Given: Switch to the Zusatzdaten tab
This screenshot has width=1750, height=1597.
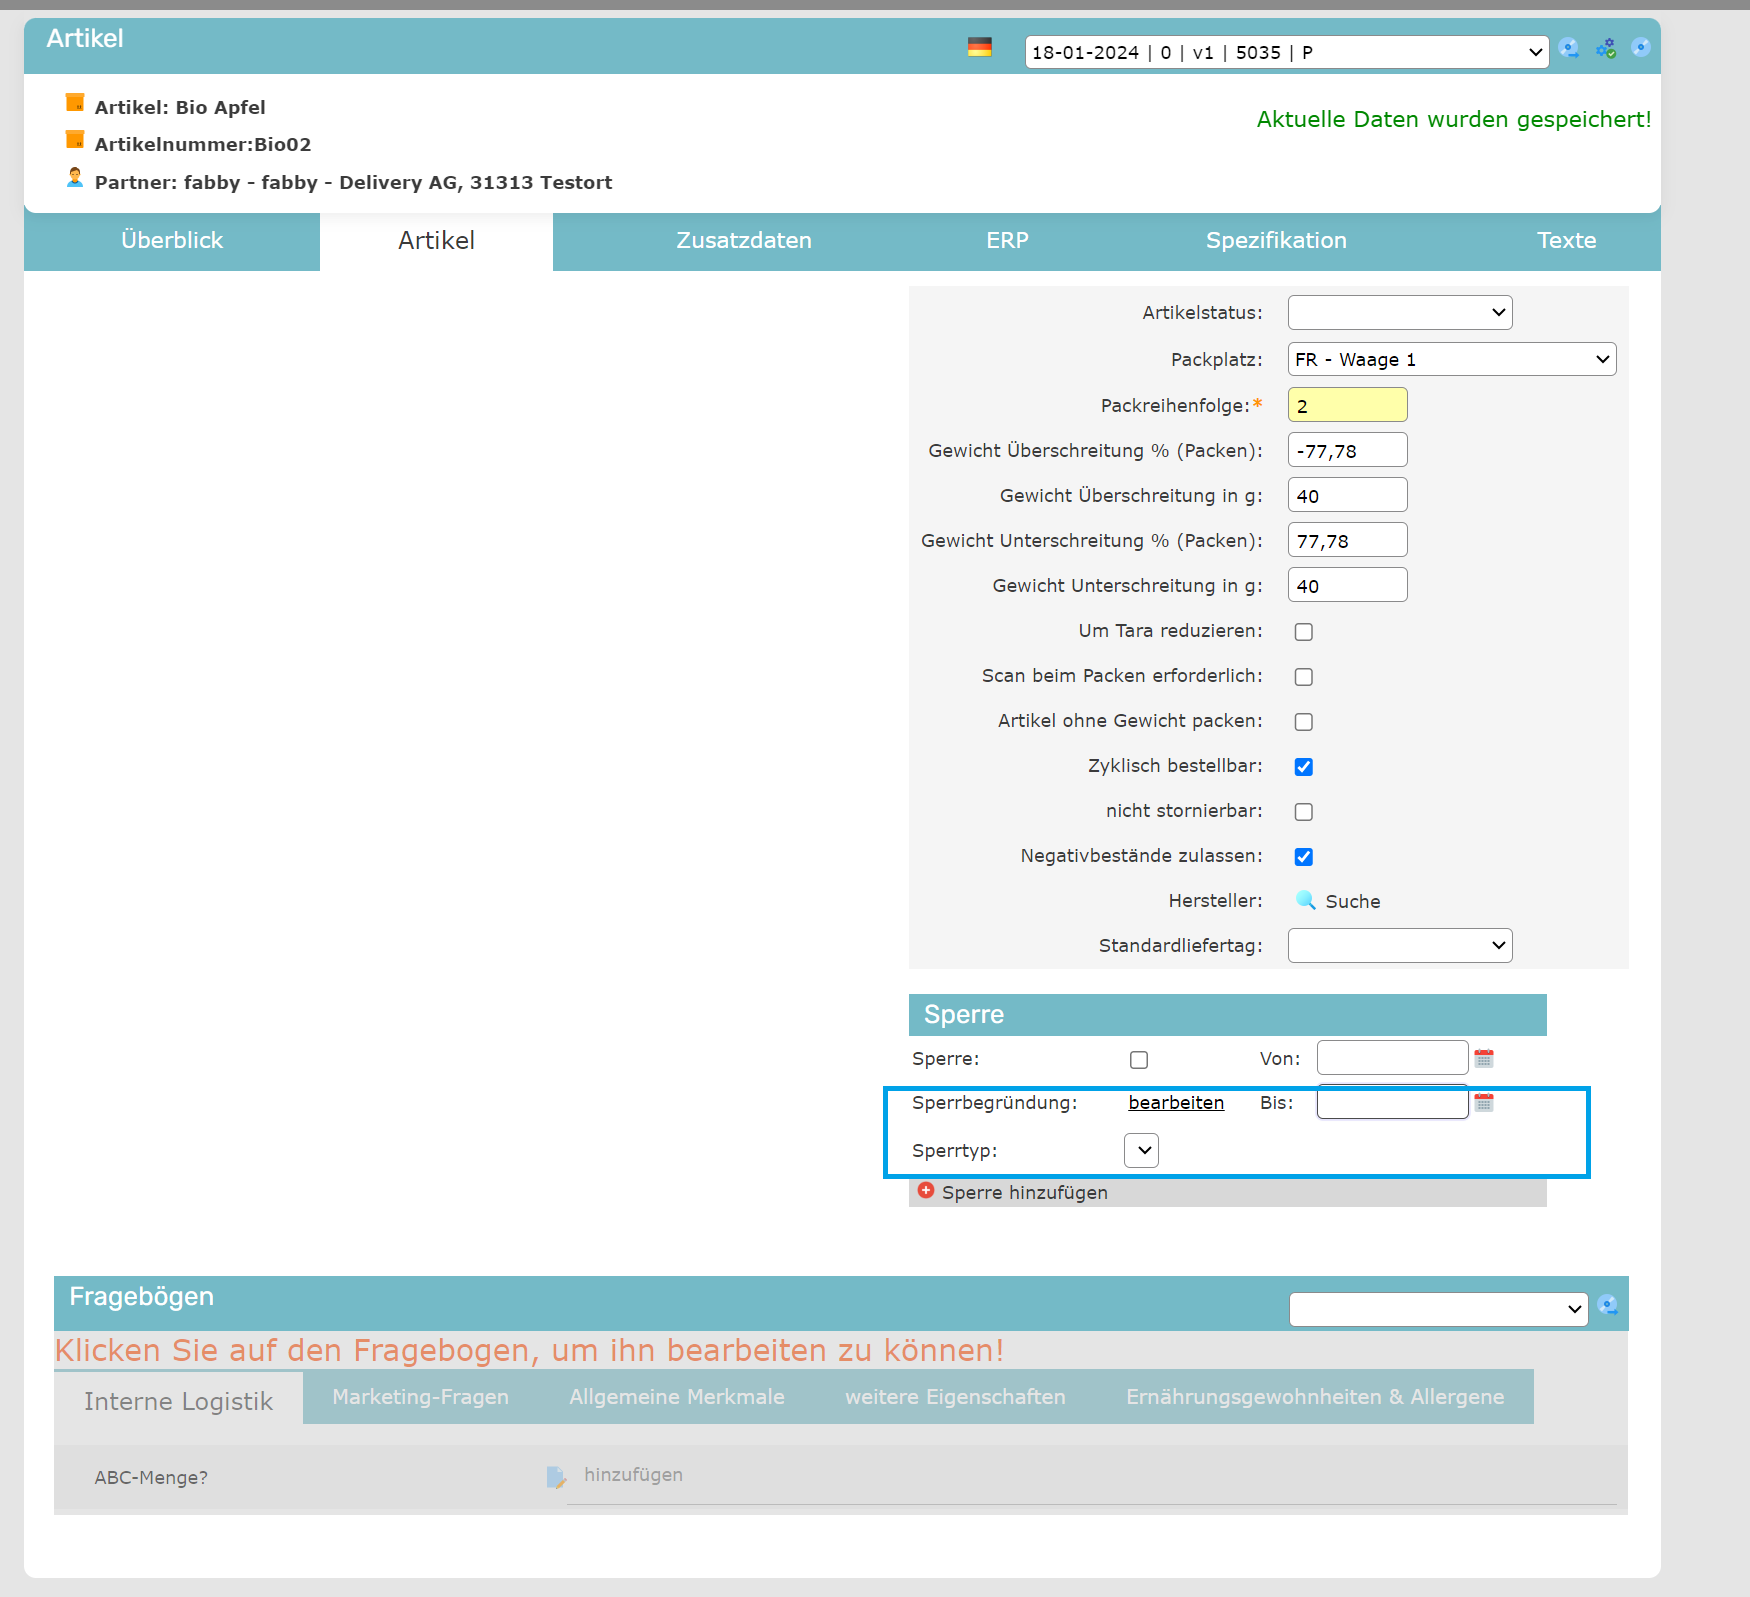Looking at the screenshot, I should pos(743,241).
